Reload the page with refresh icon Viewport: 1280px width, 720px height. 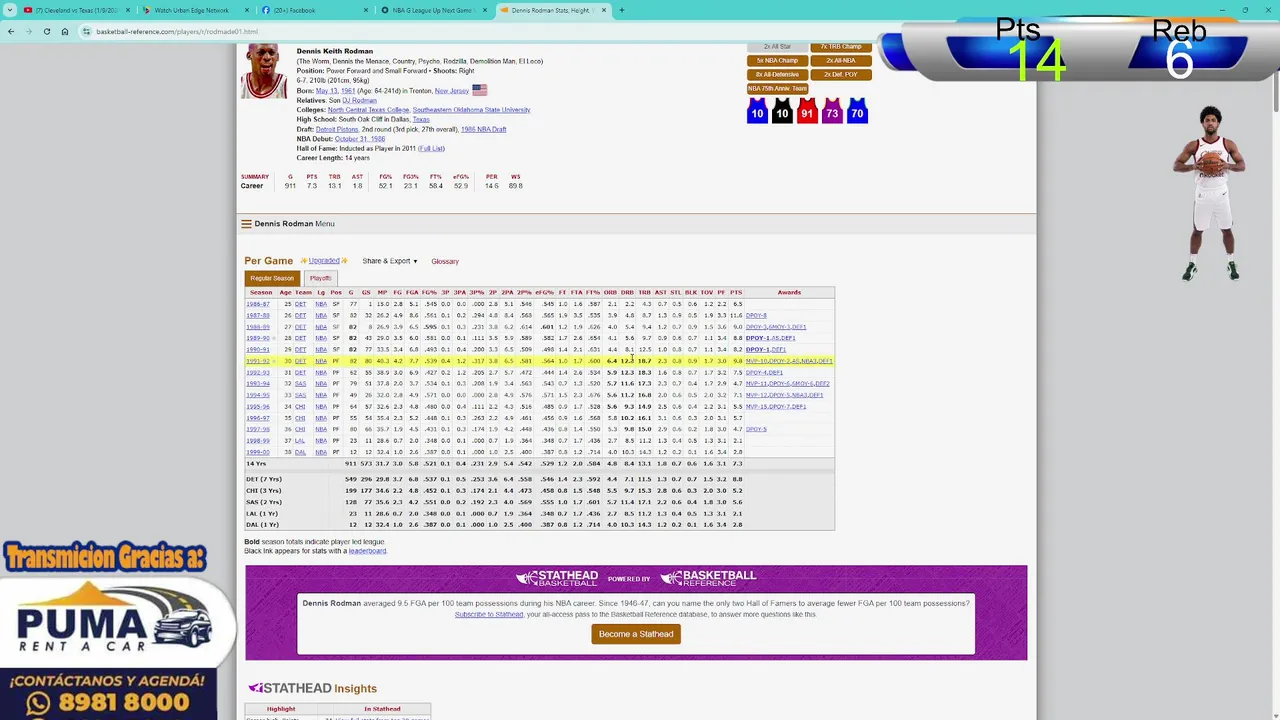(47, 31)
